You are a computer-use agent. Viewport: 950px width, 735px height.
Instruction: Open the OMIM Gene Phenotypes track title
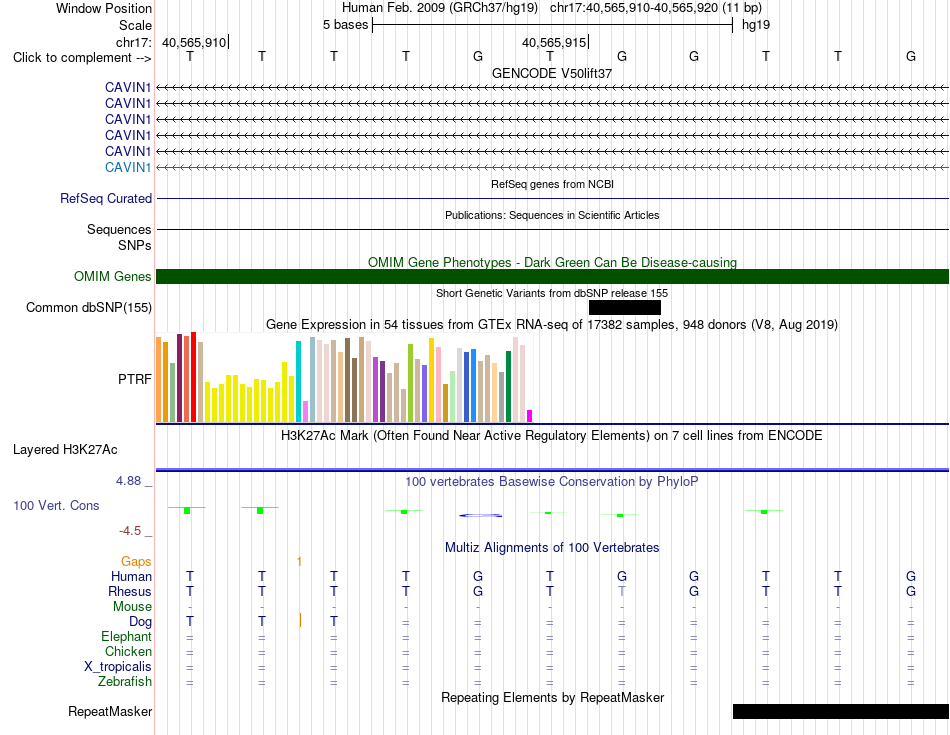point(552,262)
